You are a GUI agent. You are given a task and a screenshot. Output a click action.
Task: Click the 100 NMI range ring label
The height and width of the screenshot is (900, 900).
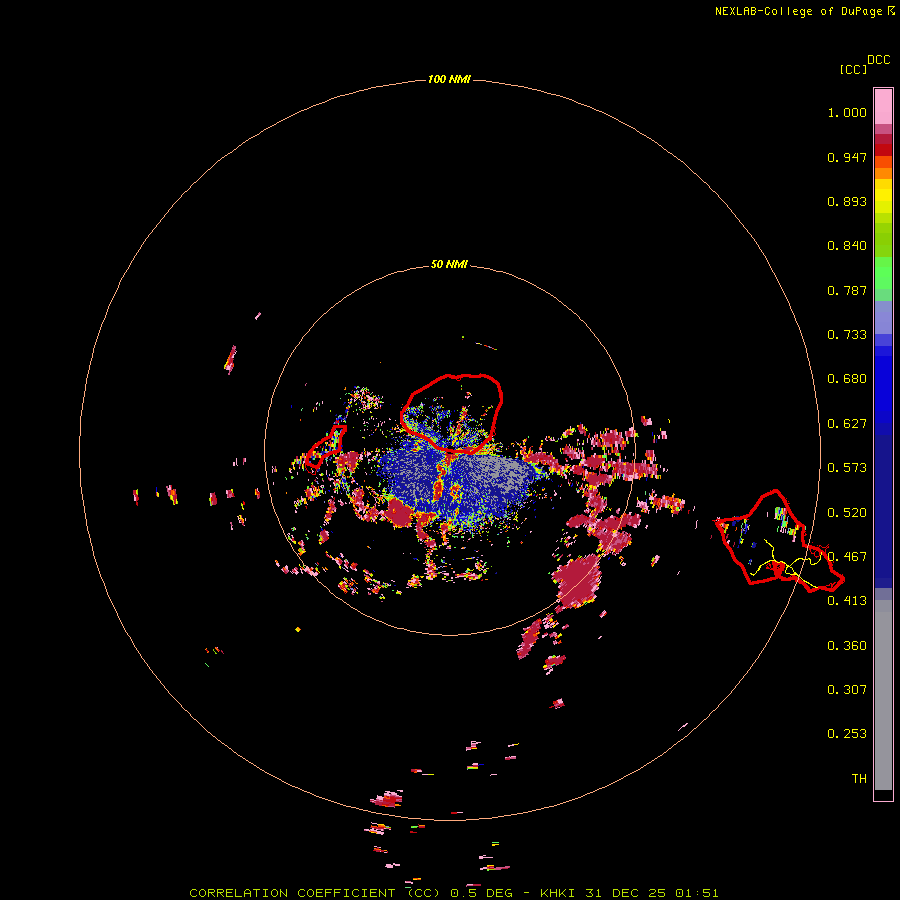coord(449,79)
